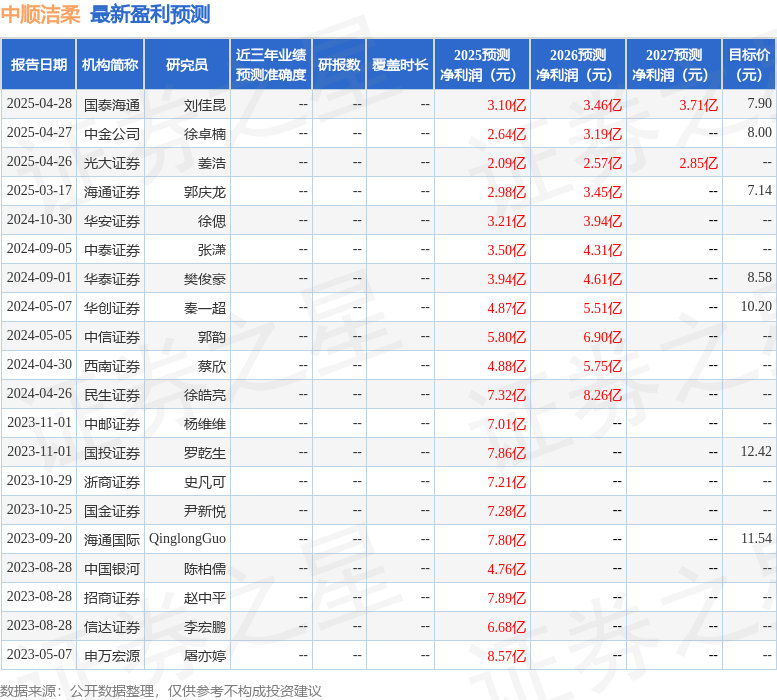
Task: Click institution 中邮证券
Action: [x=112, y=424]
